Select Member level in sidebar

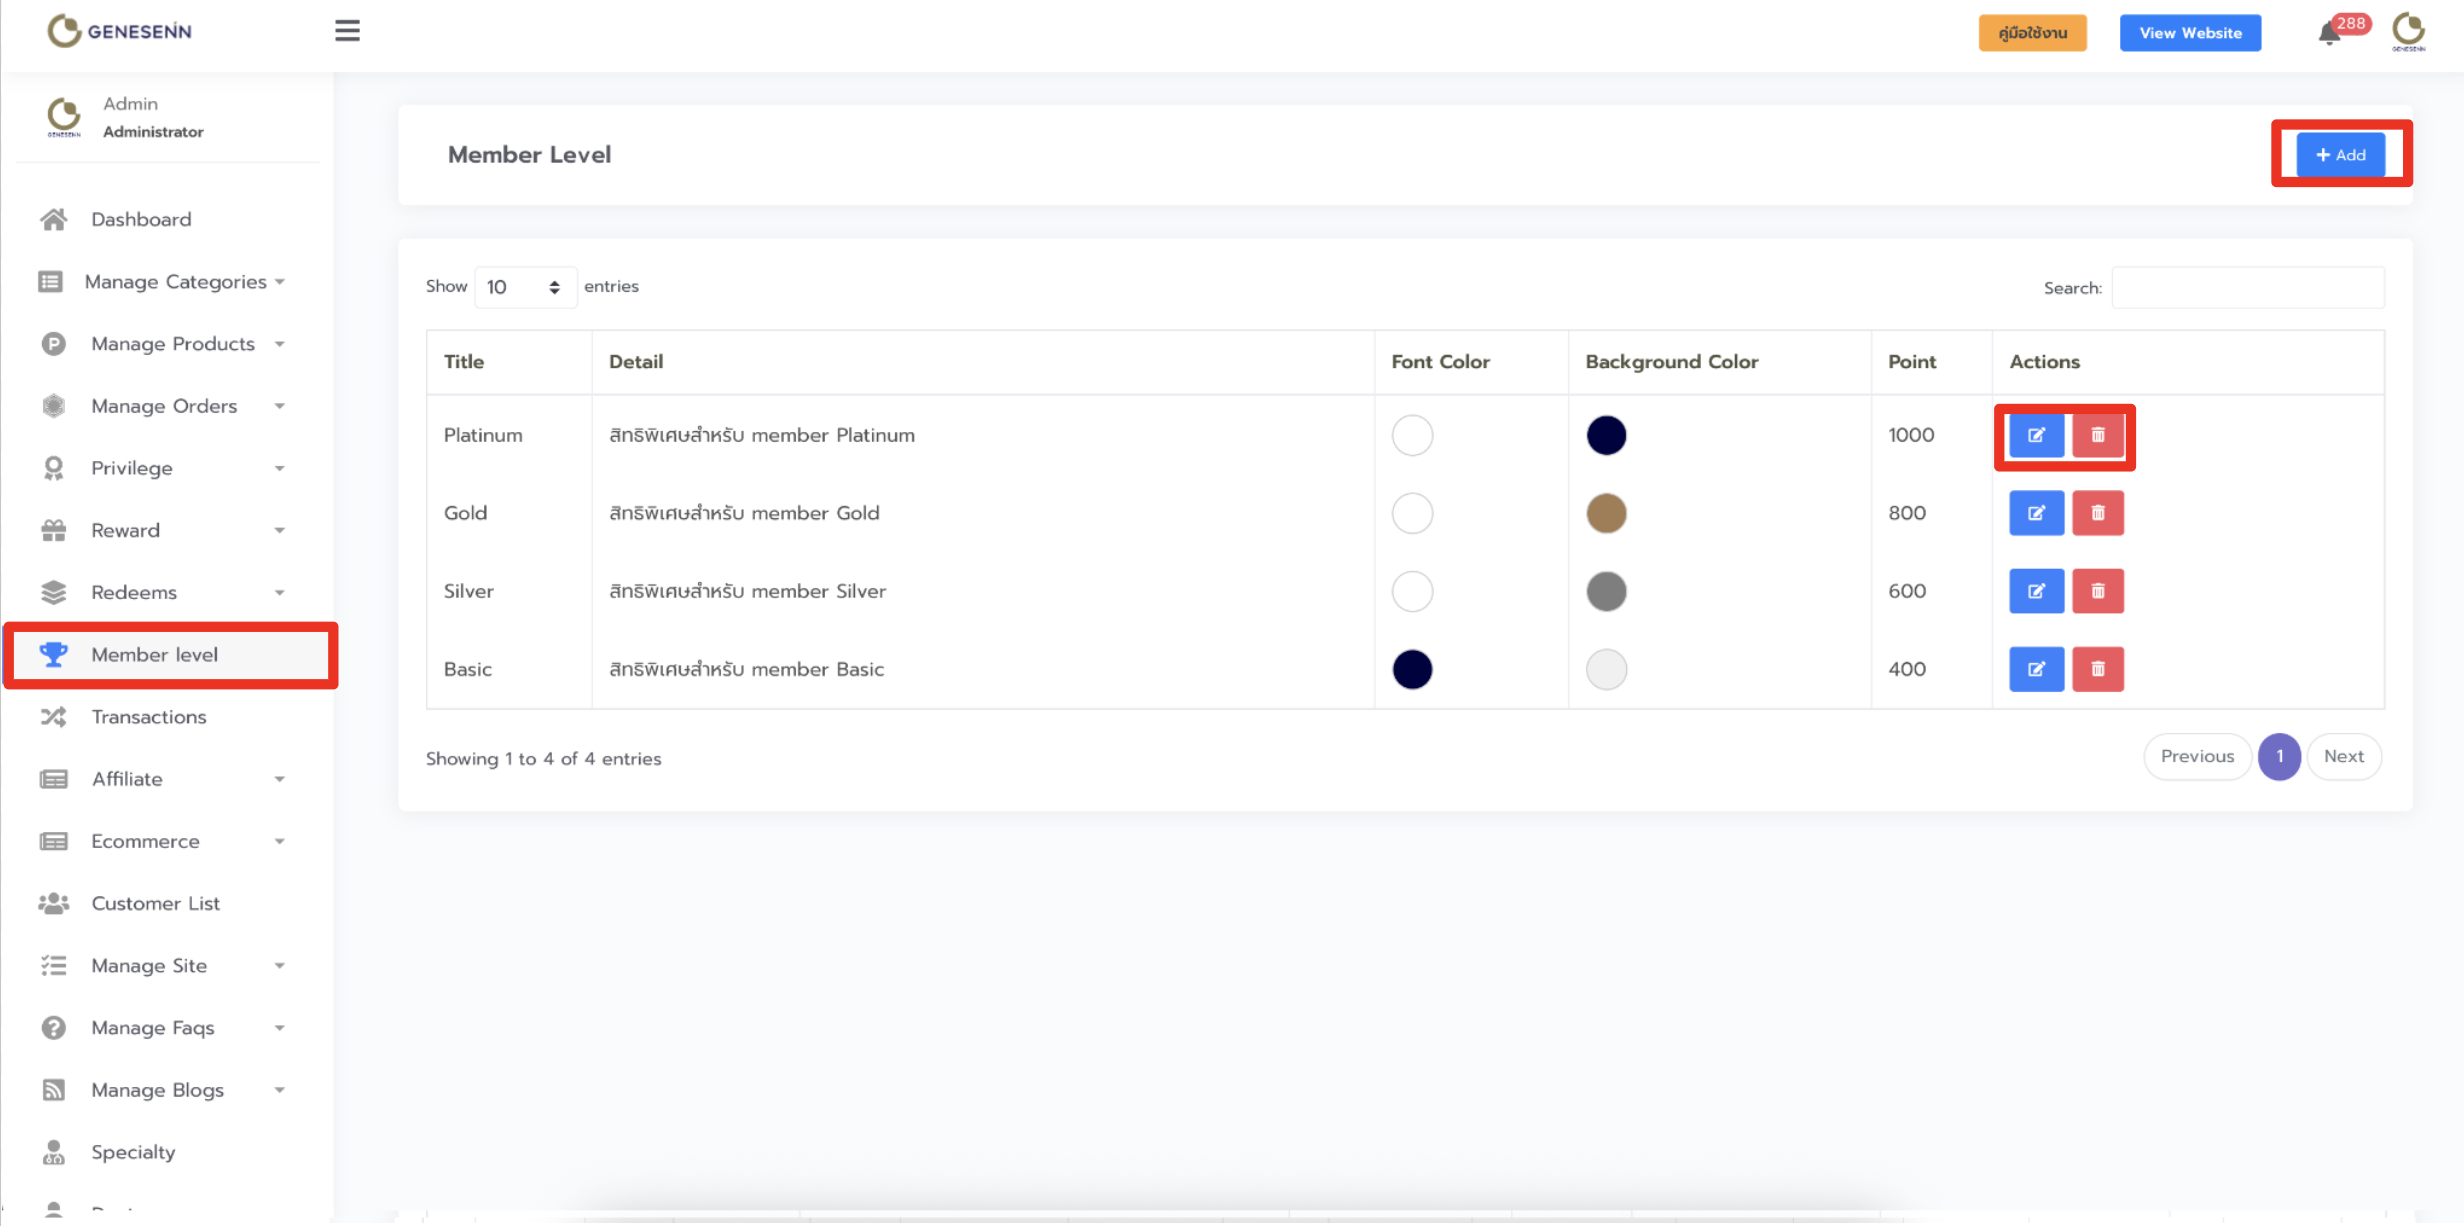click(155, 655)
